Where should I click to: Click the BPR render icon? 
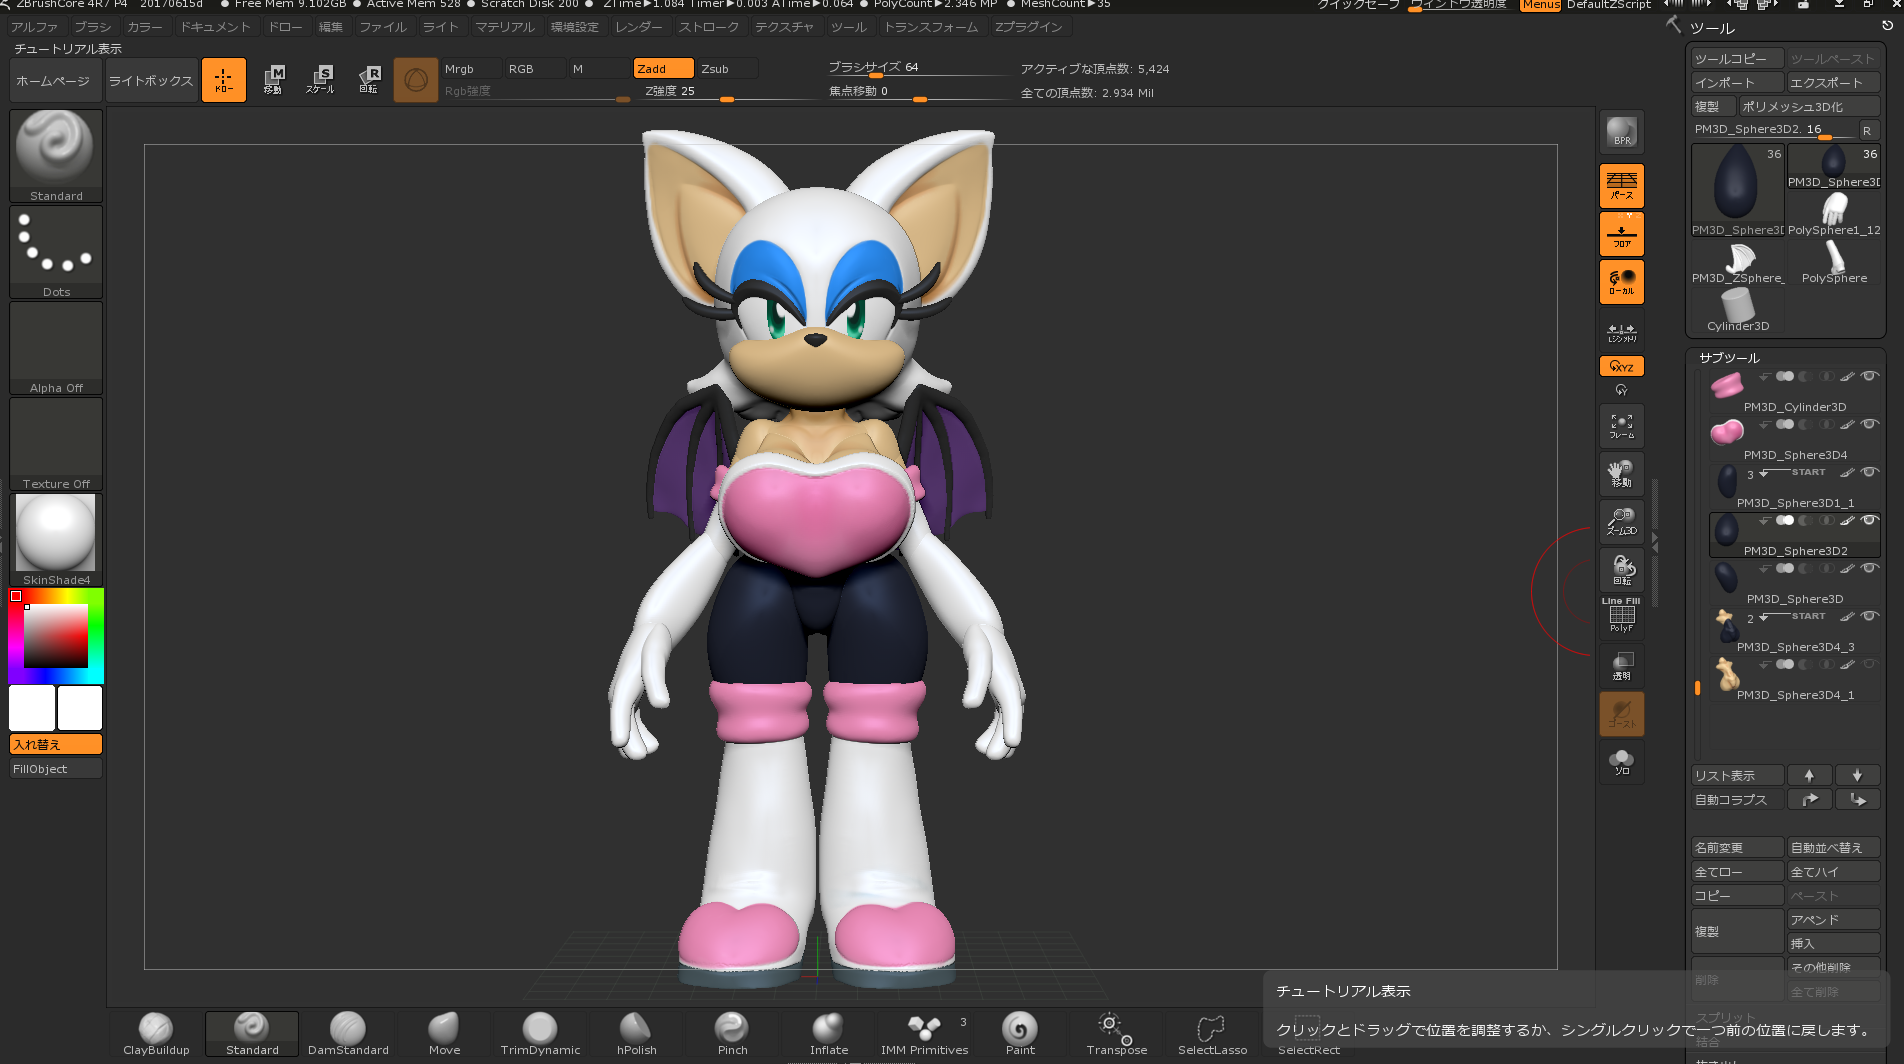tap(1621, 132)
